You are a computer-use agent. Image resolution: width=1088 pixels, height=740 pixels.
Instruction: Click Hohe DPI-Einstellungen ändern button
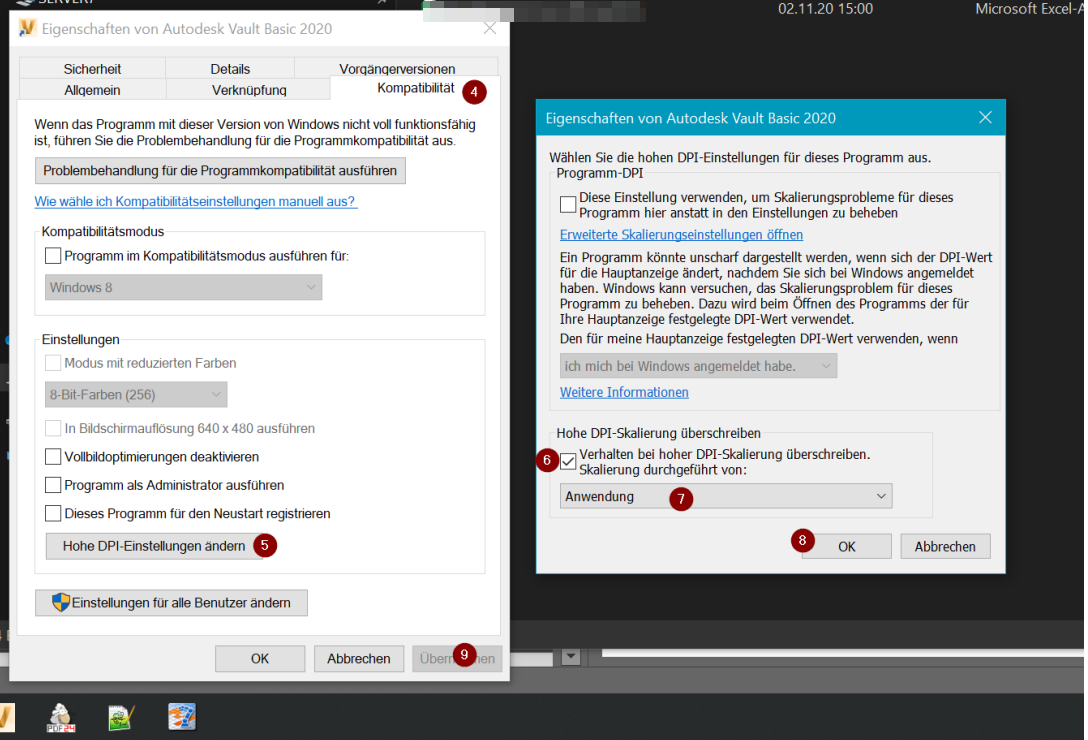(153, 546)
